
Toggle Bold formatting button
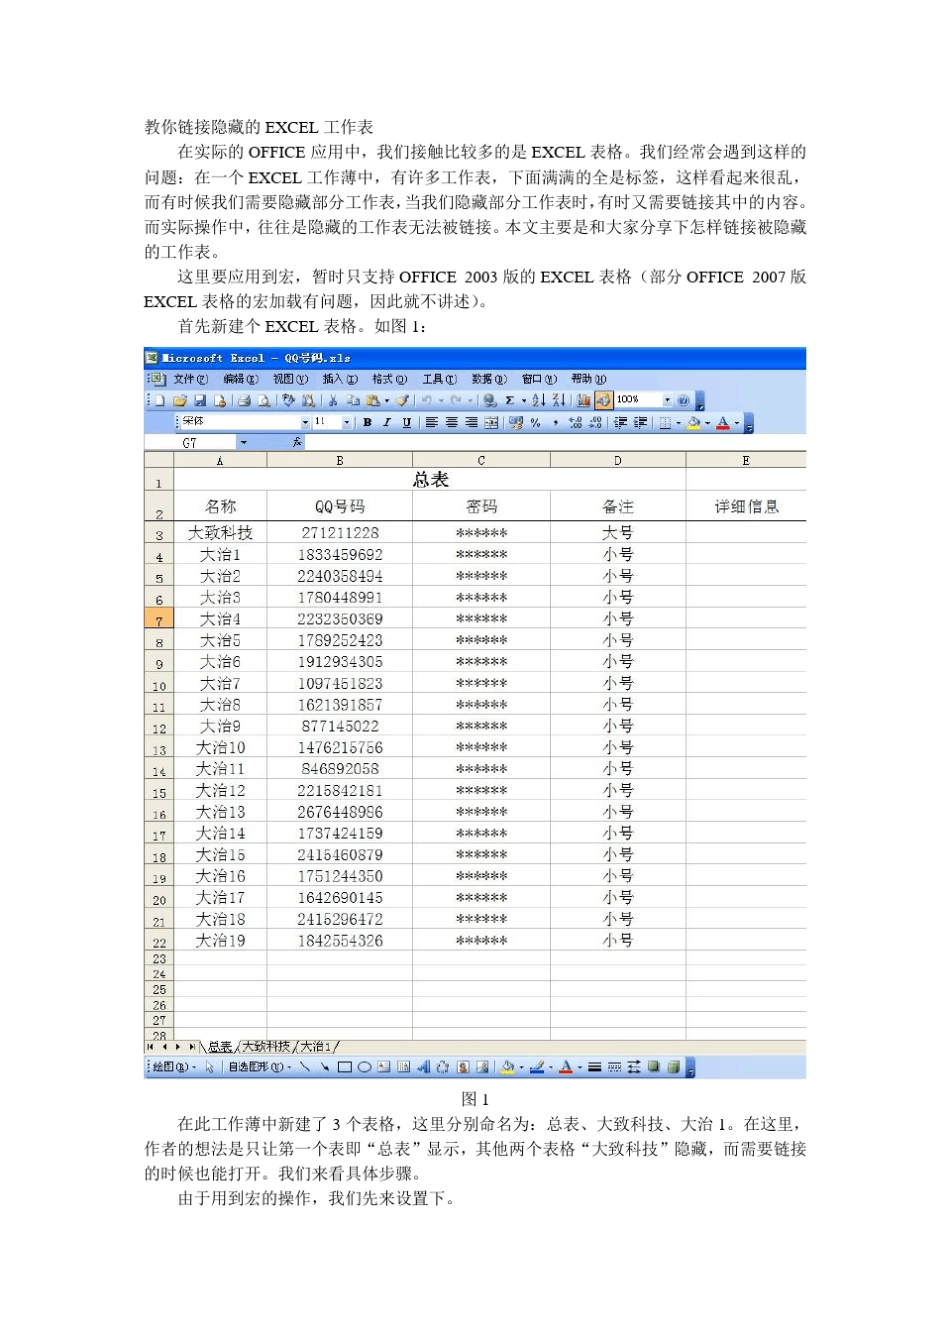[367, 423]
